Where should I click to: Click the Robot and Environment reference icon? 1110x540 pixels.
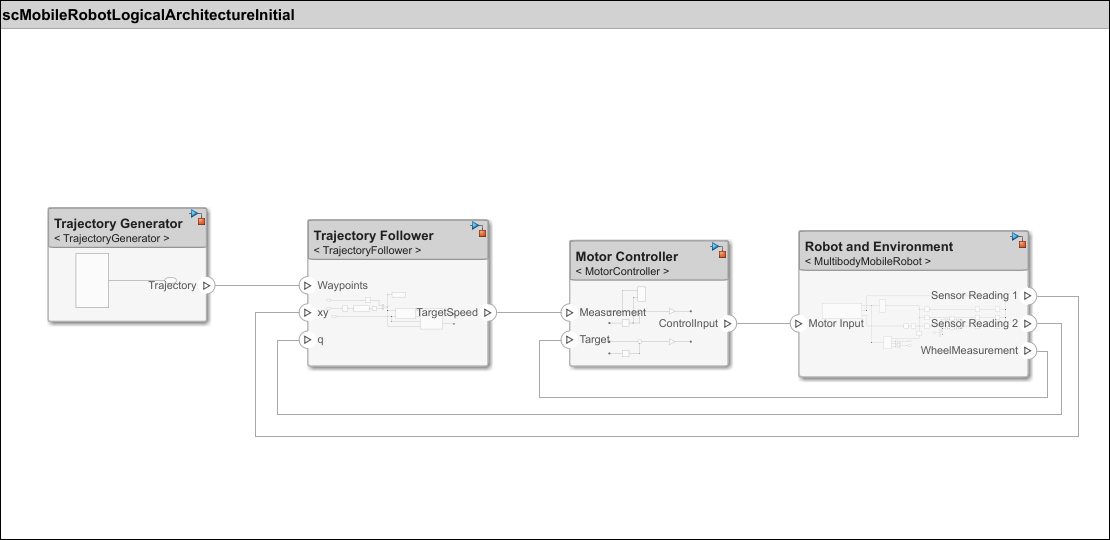(x=1017, y=240)
